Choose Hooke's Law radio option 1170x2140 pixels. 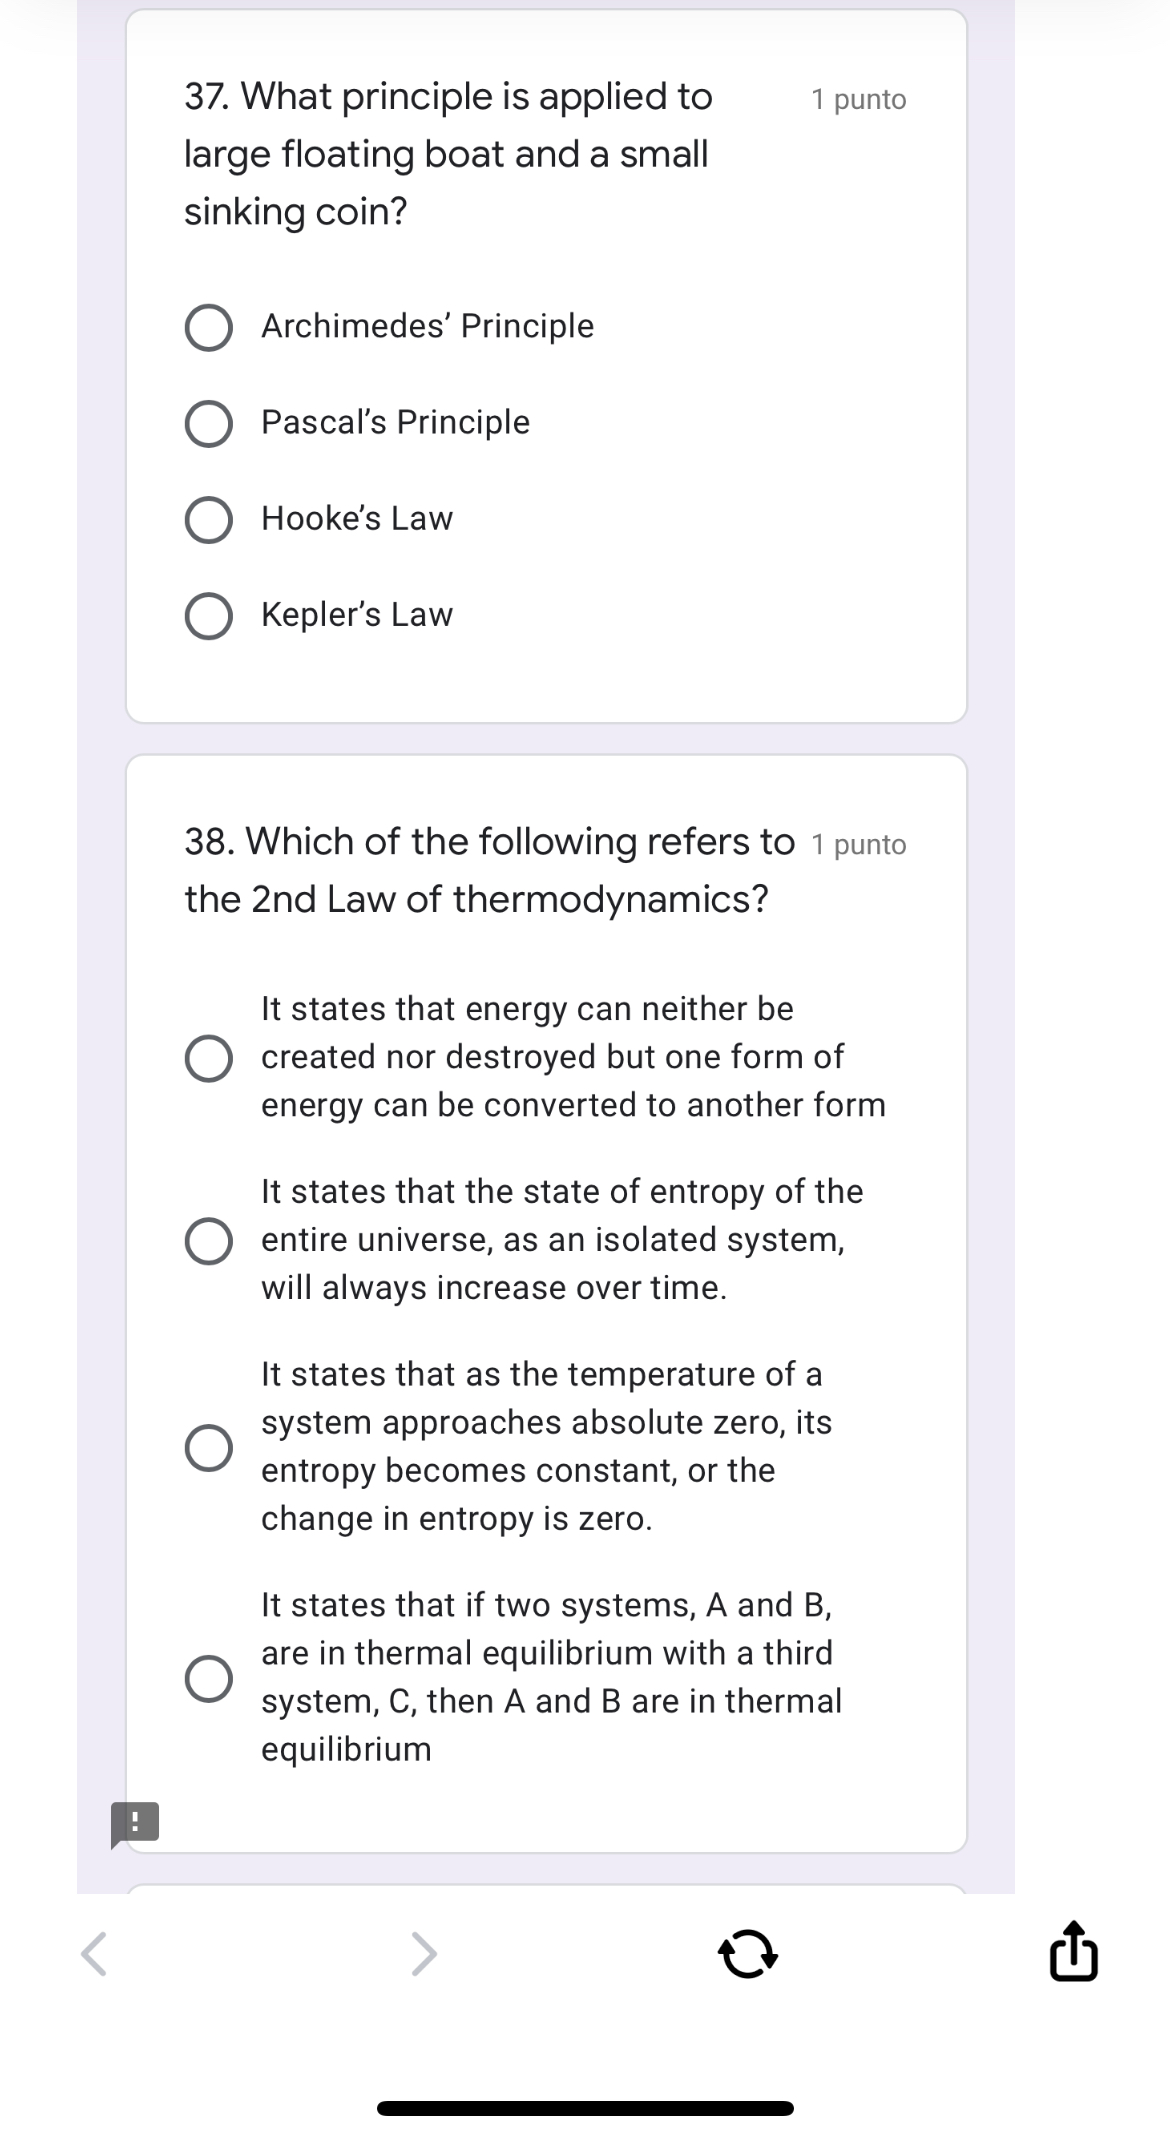point(209,520)
